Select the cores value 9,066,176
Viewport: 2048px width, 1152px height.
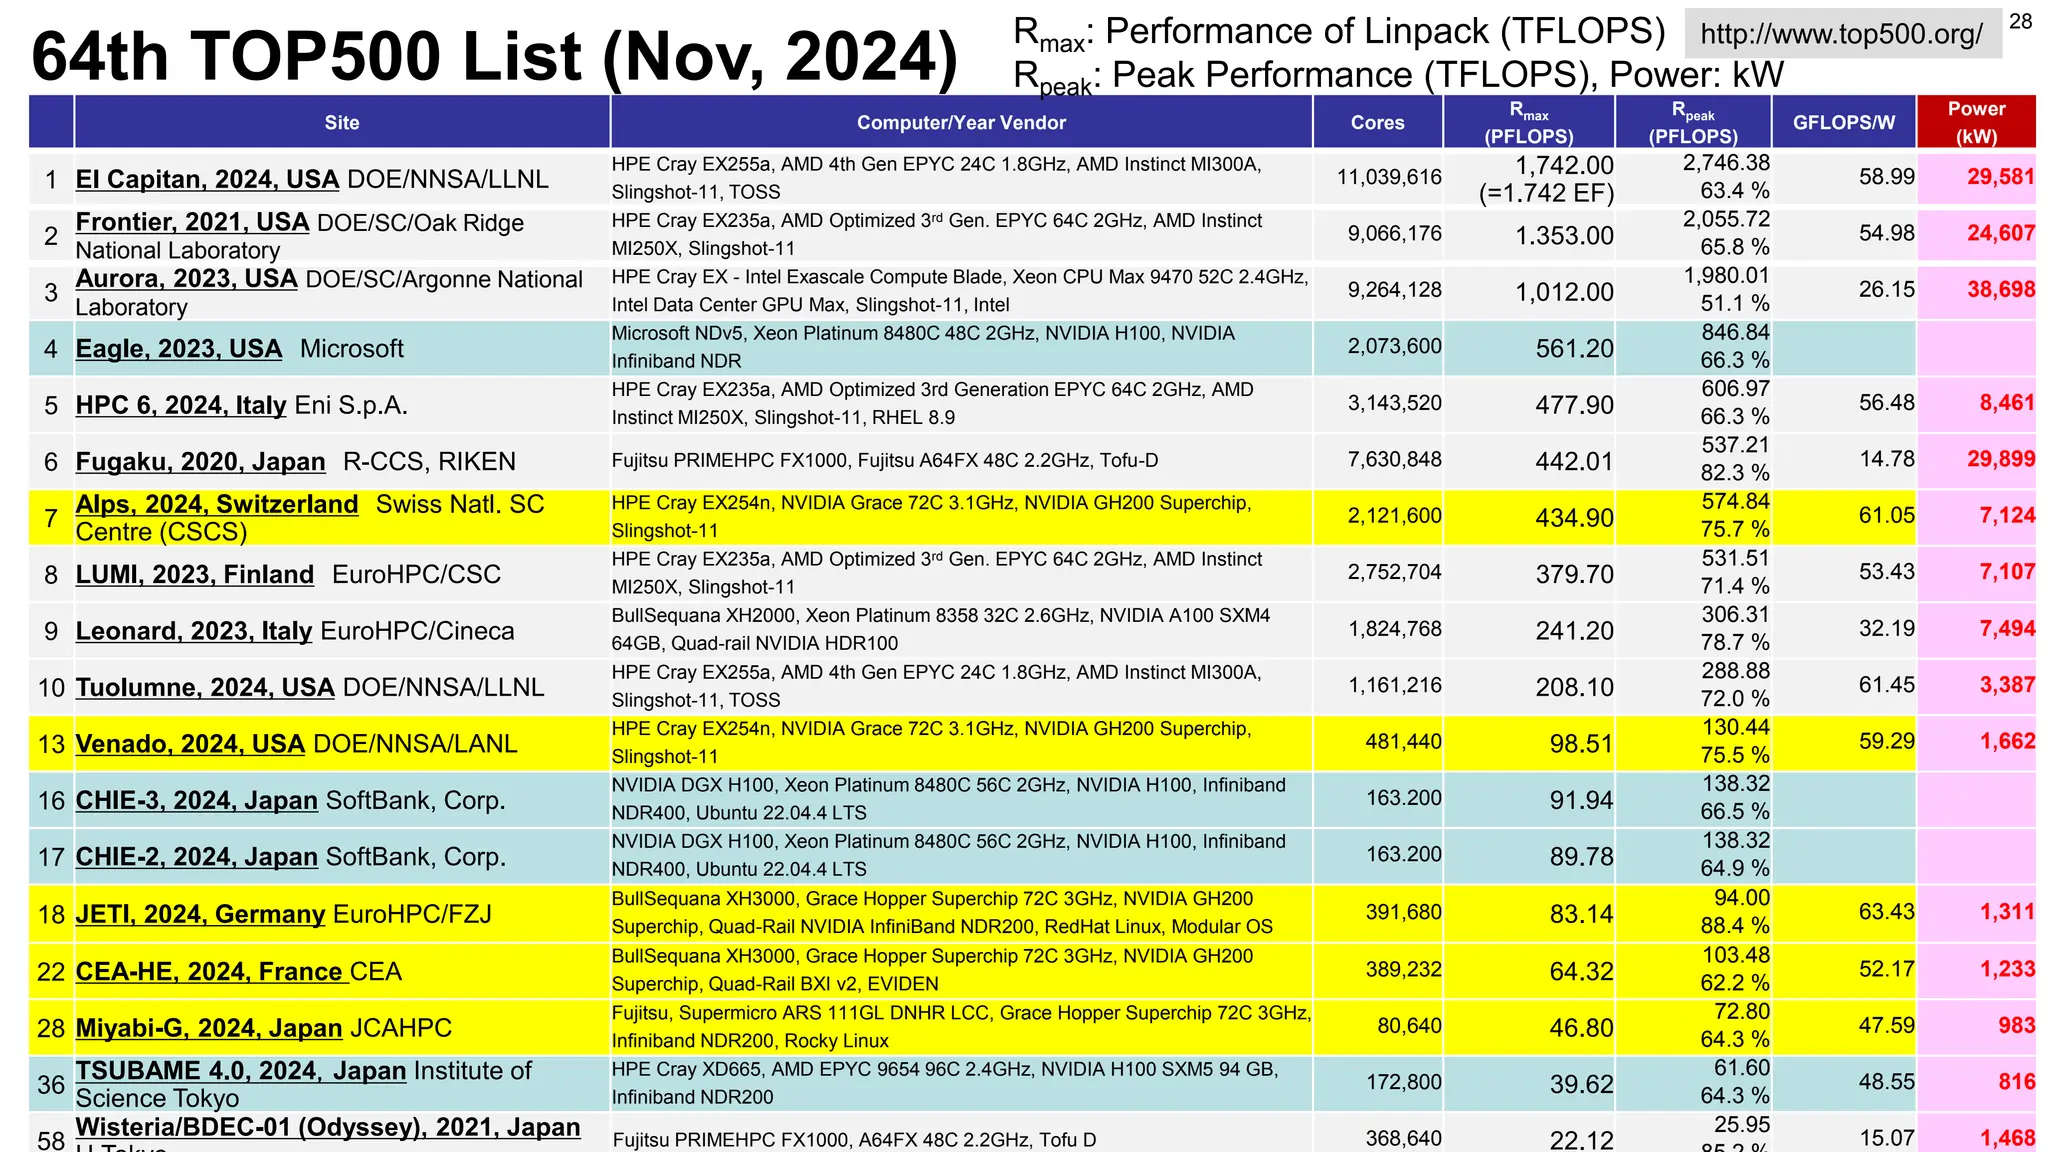point(1394,234)
